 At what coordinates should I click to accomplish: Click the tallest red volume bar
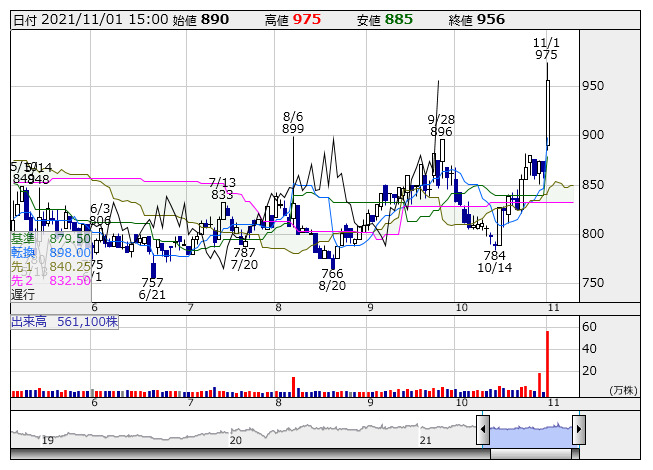(x=547, y=364)
